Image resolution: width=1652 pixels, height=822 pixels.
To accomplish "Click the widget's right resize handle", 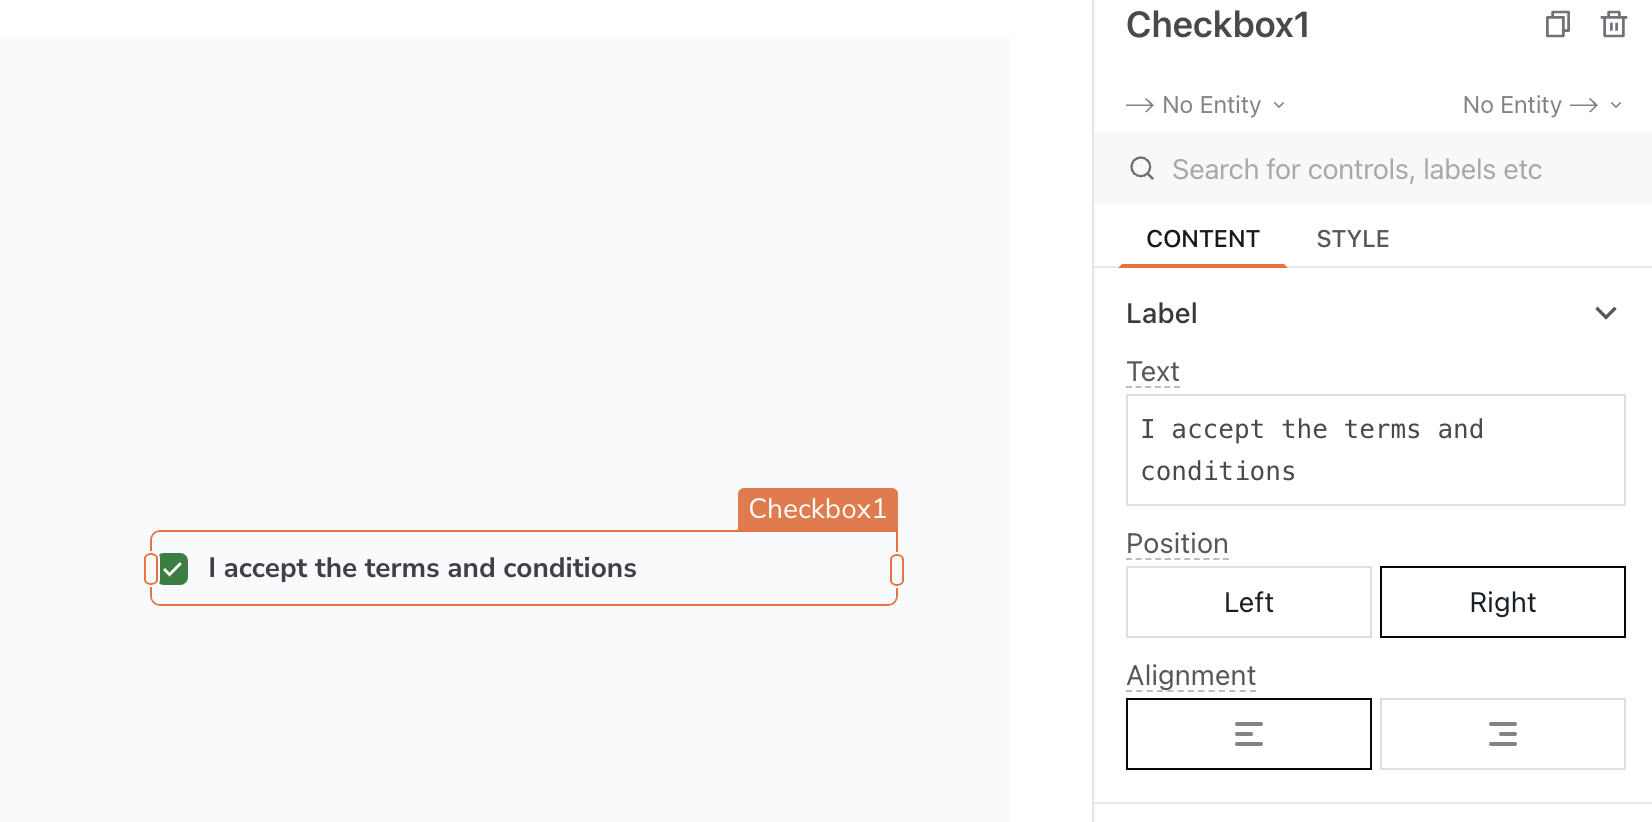I will [x=897, y=568].
